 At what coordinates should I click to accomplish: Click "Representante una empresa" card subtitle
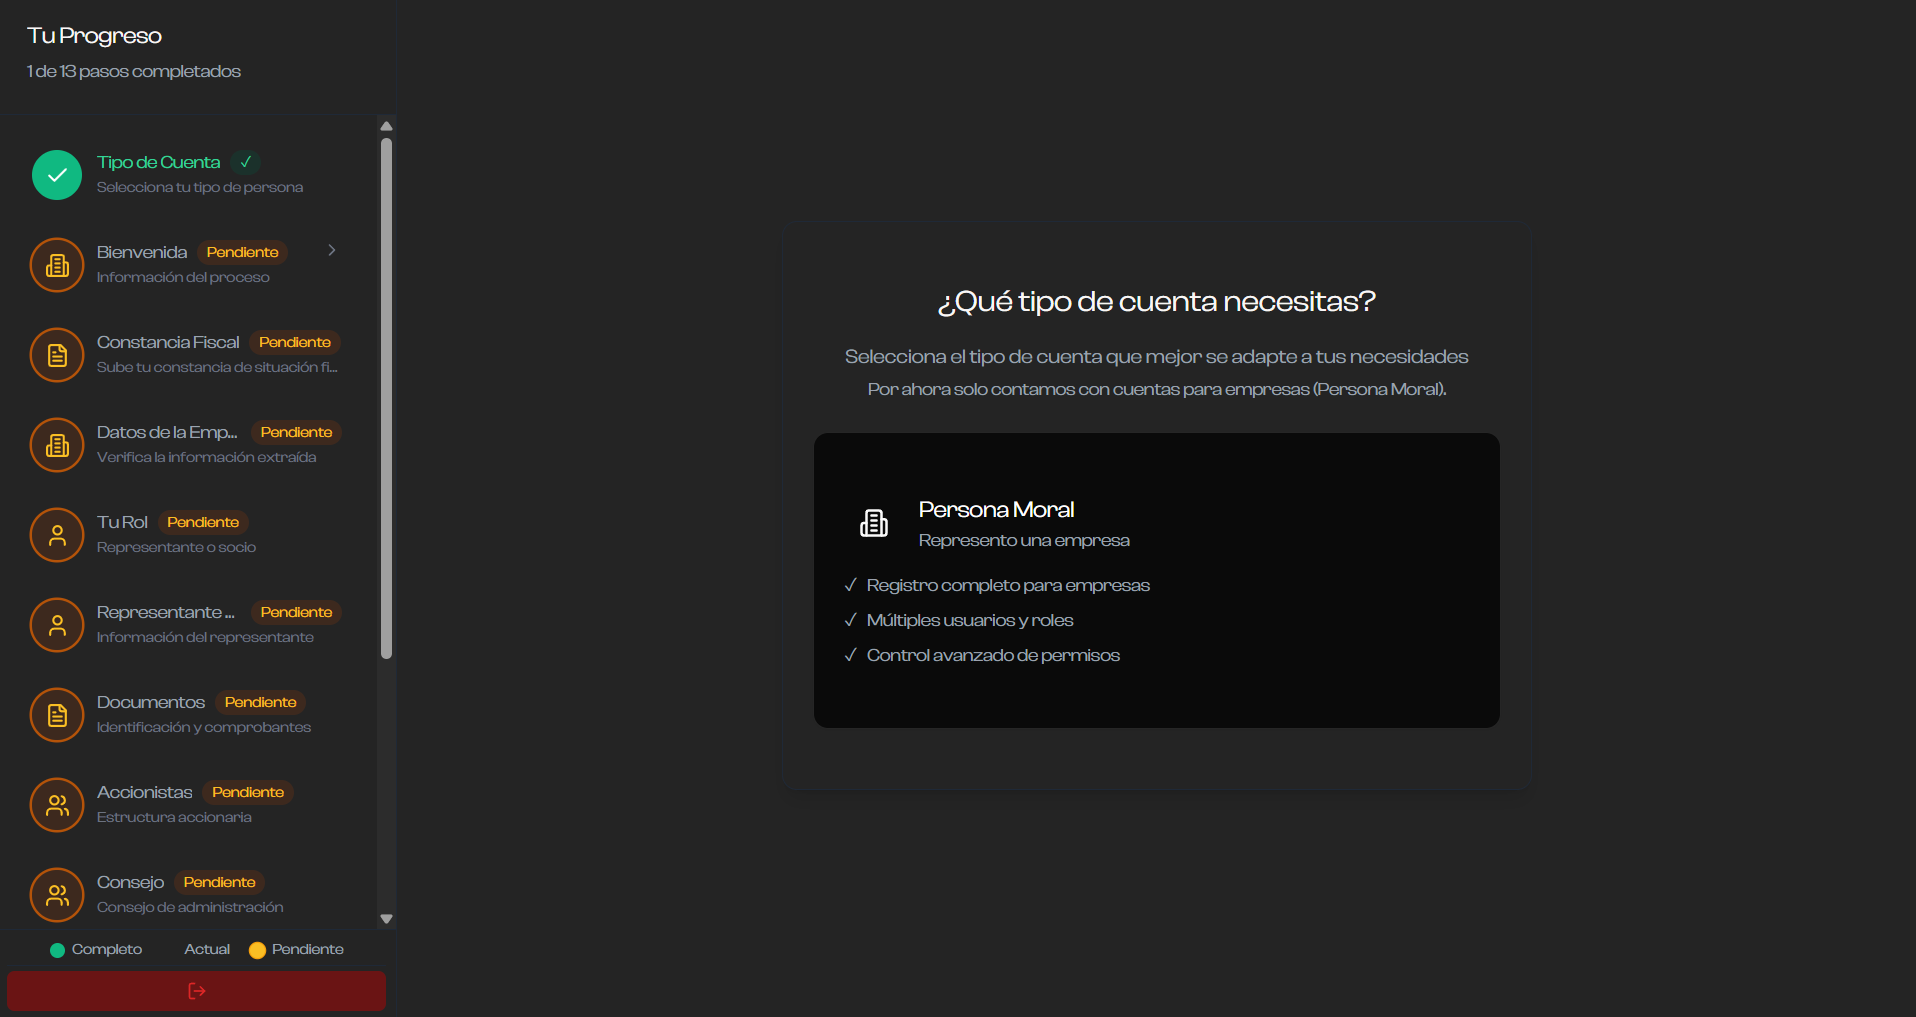(1024, 540)
